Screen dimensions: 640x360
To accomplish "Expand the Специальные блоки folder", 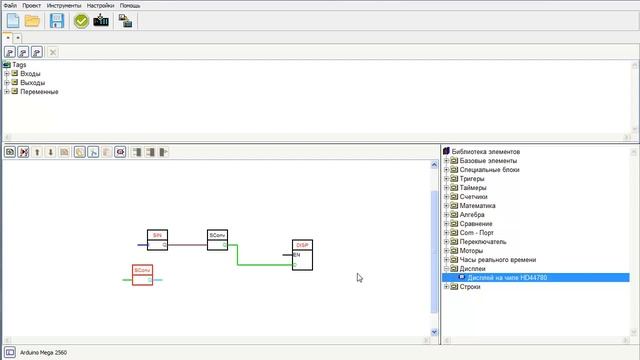I will pos(446,169).
